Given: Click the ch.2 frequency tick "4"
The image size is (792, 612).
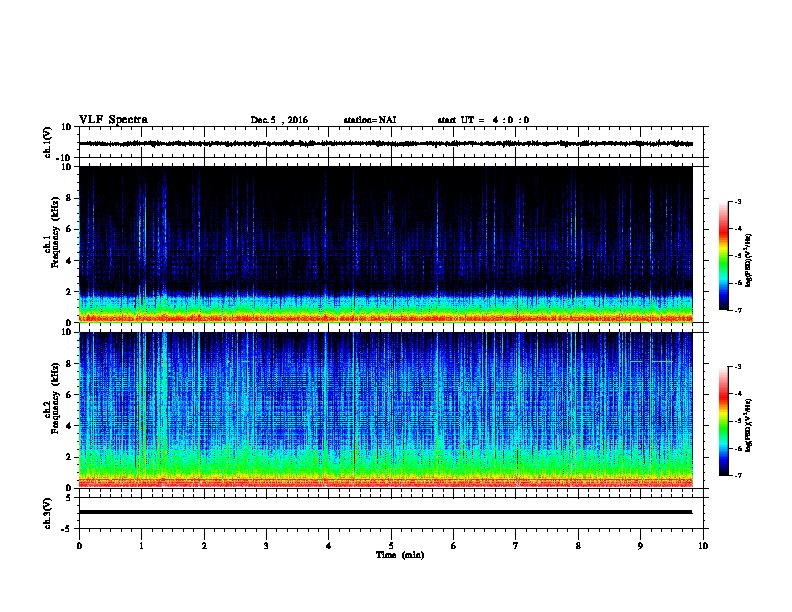Looking at the screenshot, I should coord(69,426).
